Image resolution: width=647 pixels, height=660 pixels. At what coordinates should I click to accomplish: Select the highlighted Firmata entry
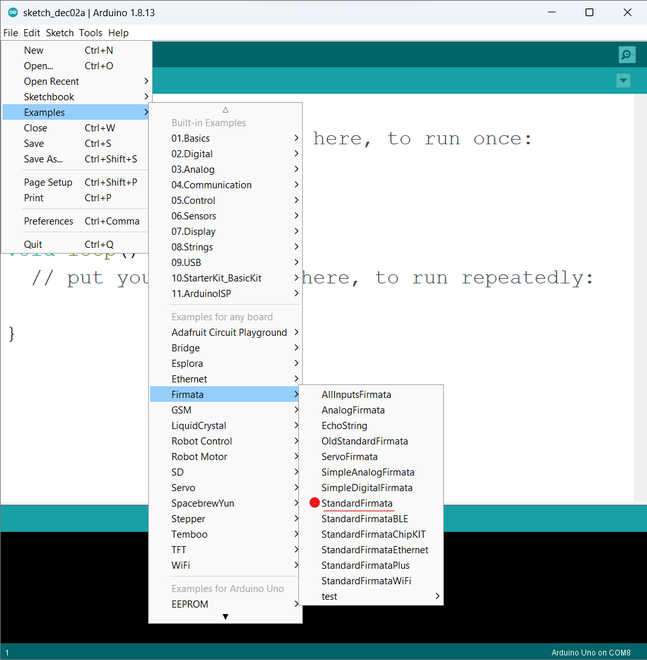coord(225,394)
